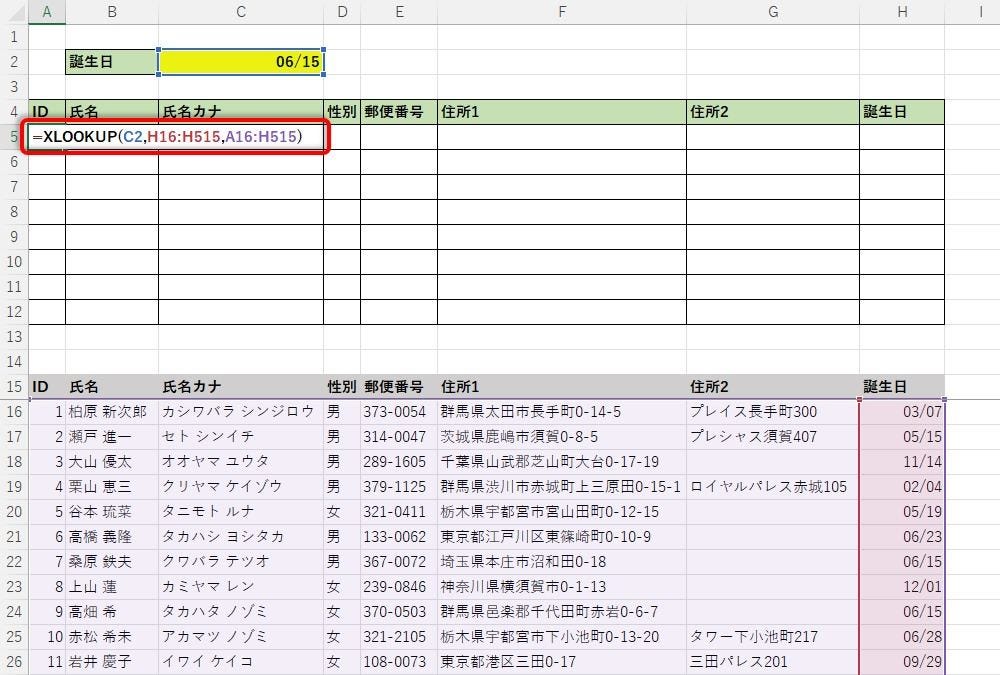This screenshot has width=1000, height=675.
Task: Select the row 26 header
Action: point(14,661)
